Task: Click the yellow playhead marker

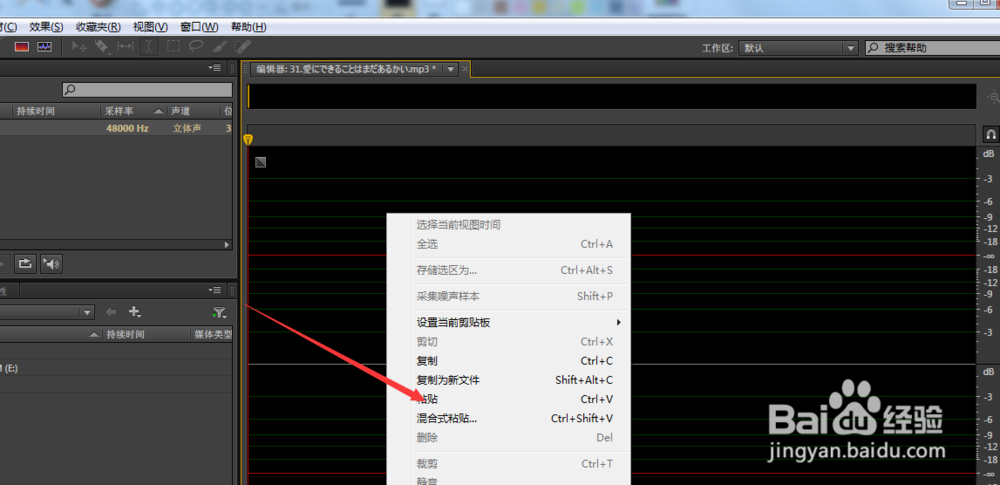Action: tap(248, 140)
